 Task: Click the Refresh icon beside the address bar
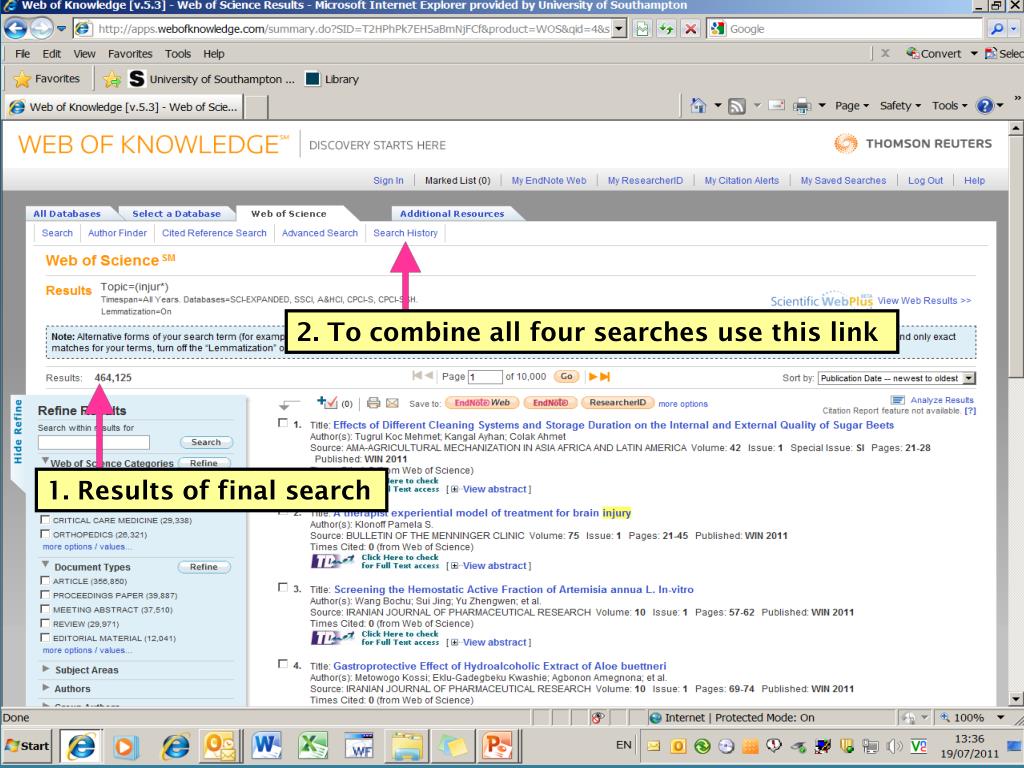pos(666,29)
